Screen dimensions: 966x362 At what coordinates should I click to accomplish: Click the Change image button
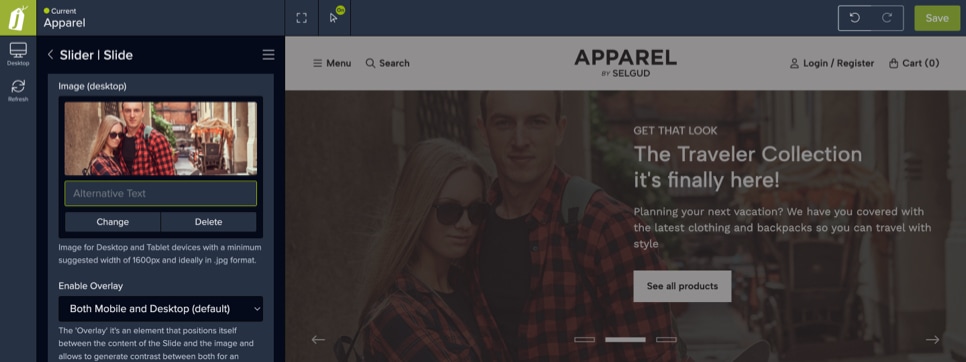point(113,222)
